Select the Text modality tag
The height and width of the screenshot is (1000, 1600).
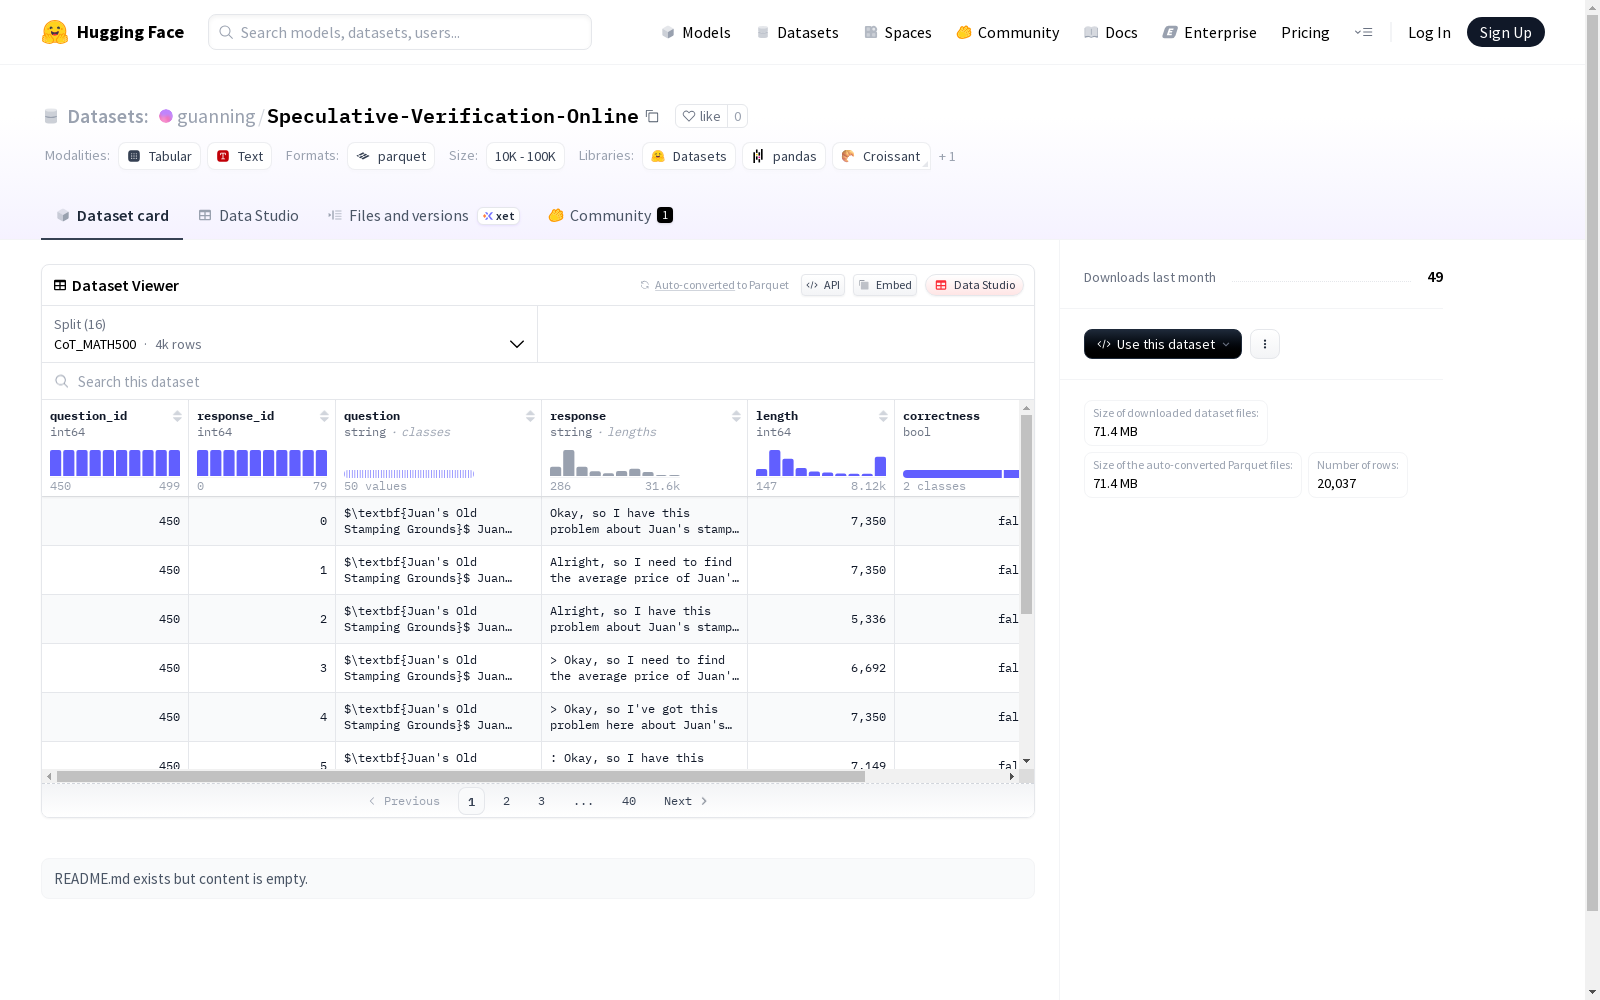240,156
